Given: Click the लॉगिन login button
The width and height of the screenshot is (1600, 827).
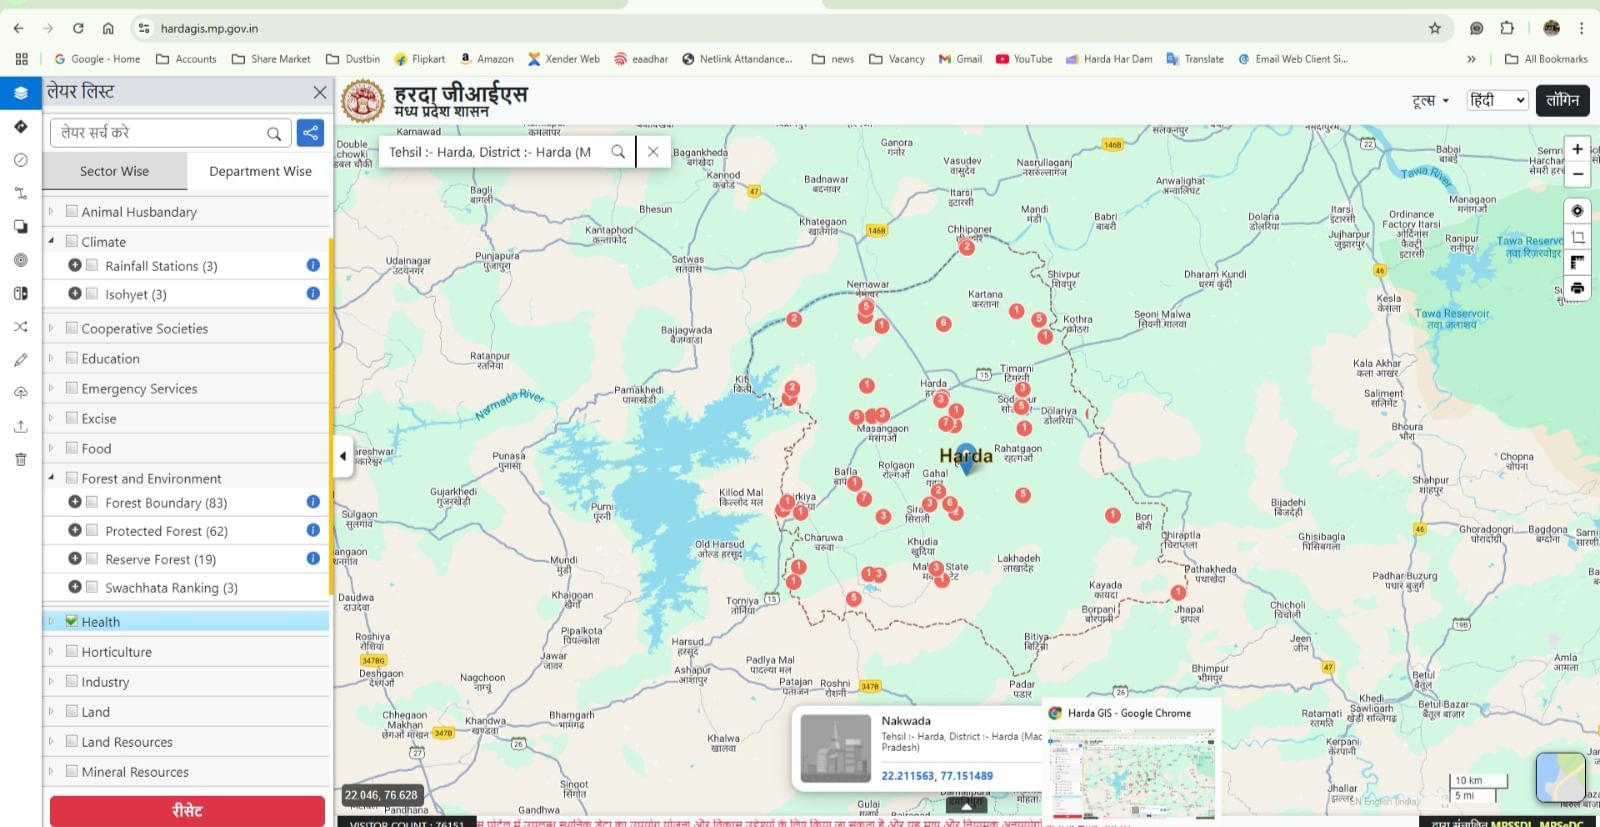Looking at the screenshot, I should tap(1562, 100).
